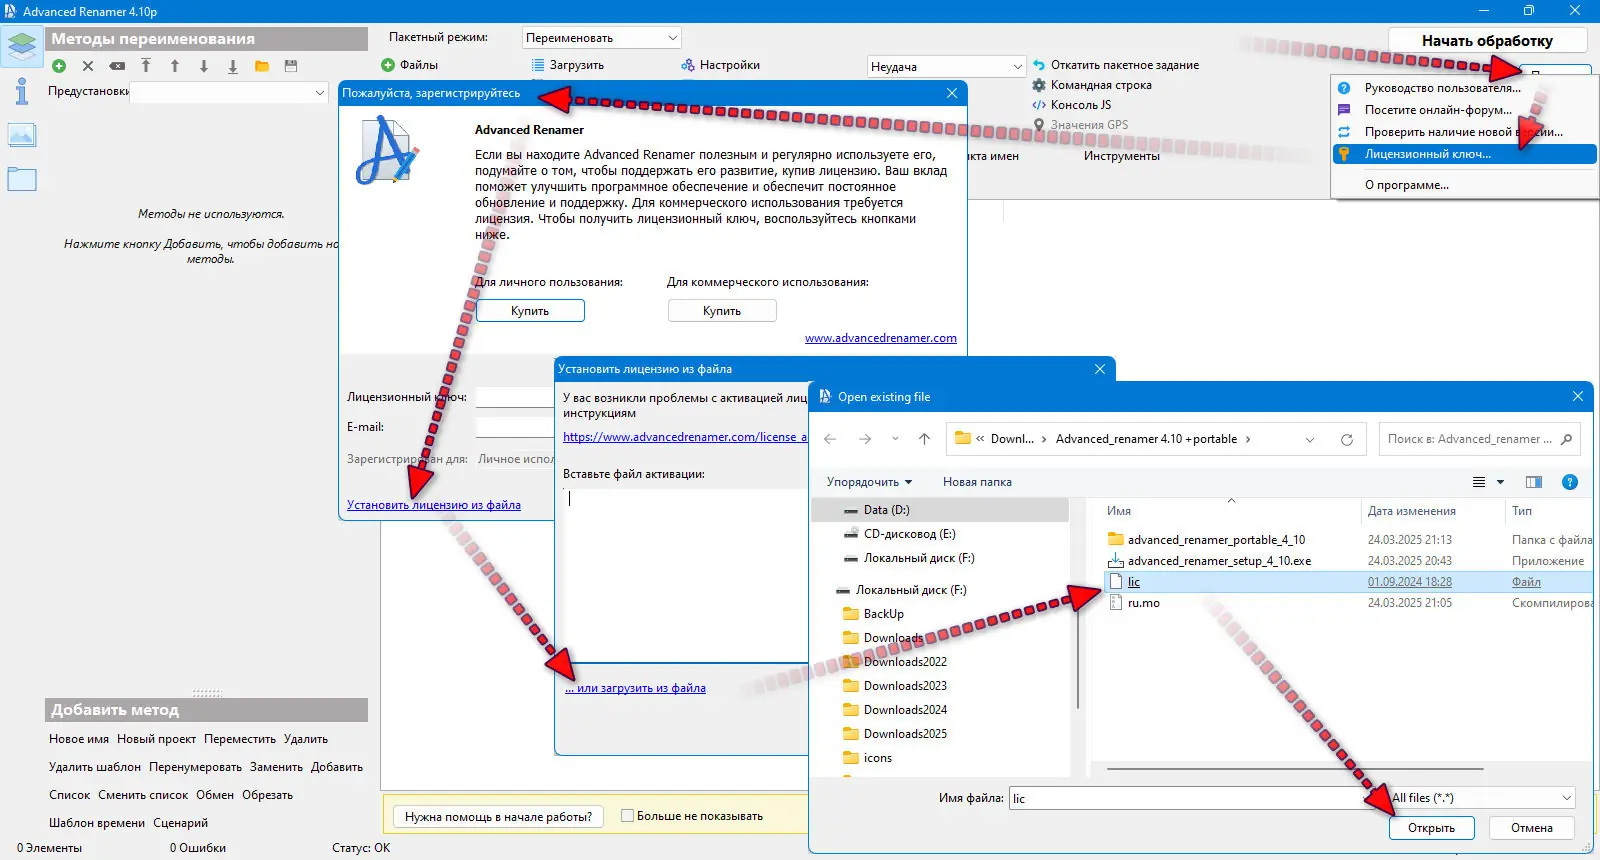This screenshot has width=1600, height=860.
Task: Select Лицензионный ключ menu entry
Action: [1464, 154]
